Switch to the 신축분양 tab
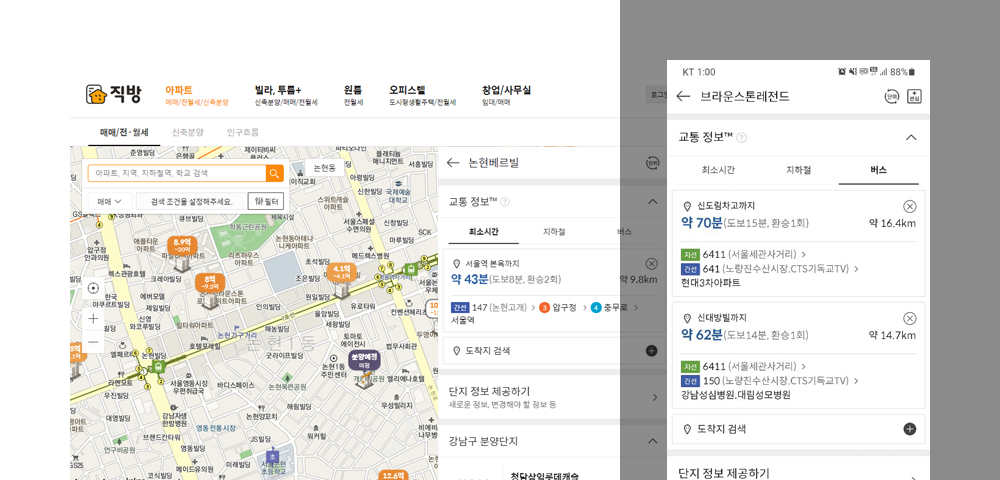1000x480 pixels. [x=188, y=133]
